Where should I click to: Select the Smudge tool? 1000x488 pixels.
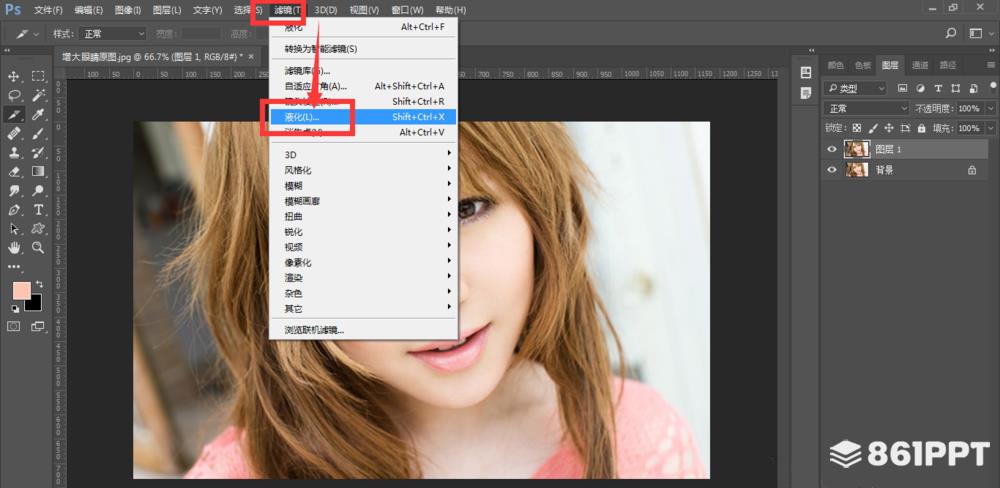click(13, 191)
